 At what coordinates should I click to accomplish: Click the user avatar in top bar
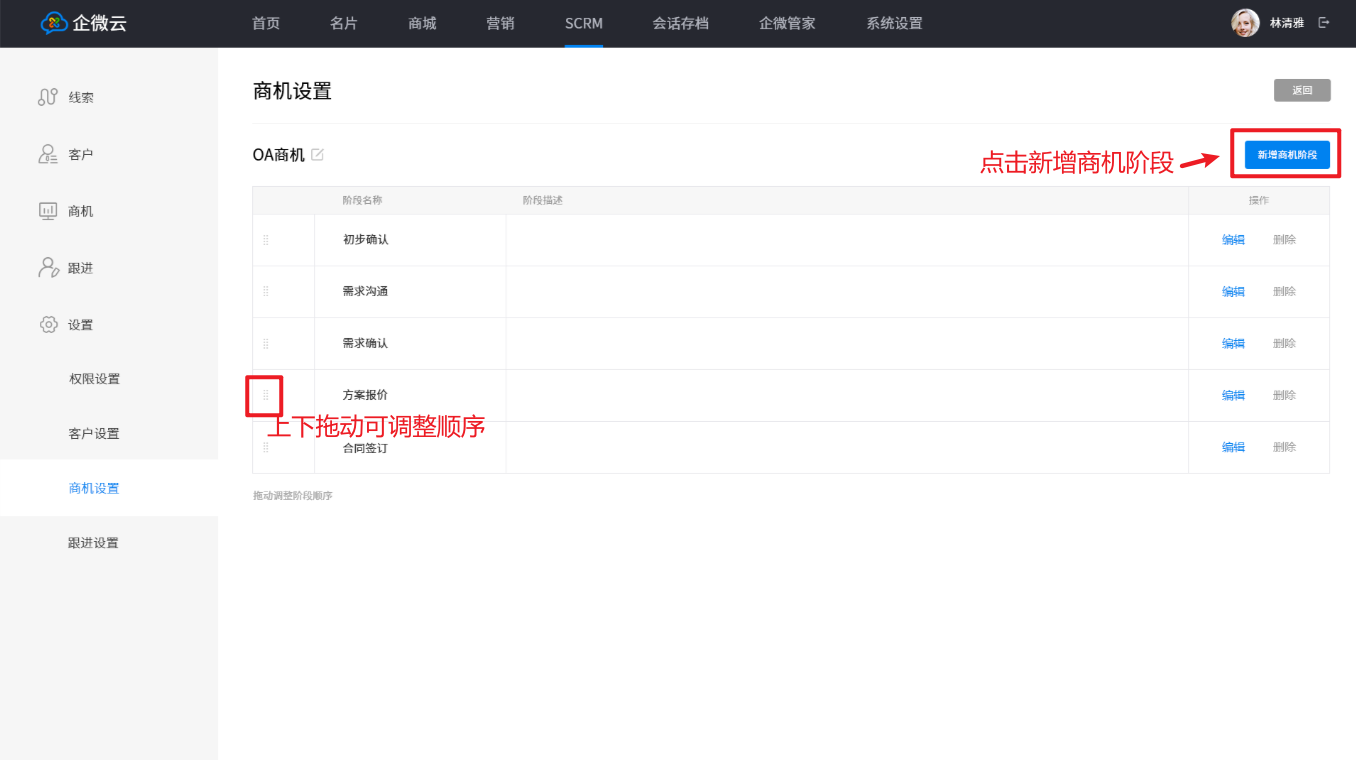(x=1245, y=23)
